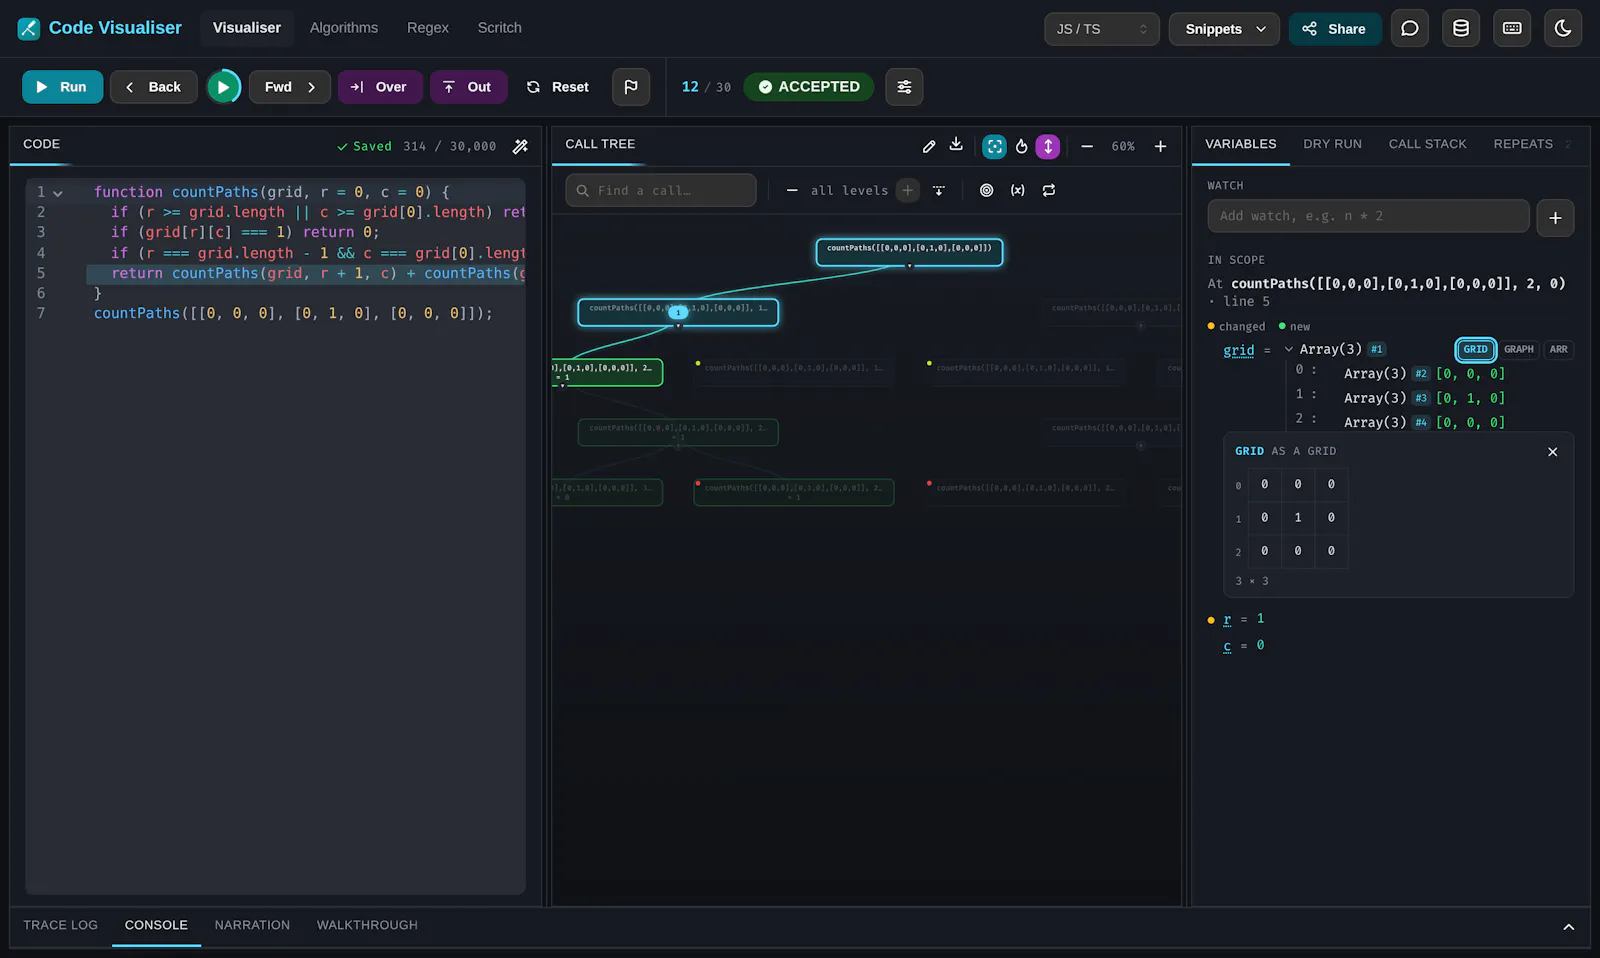Increase visible levels with the plus button
This screenshot has height=958, width=1600.
tap(908, 190)
